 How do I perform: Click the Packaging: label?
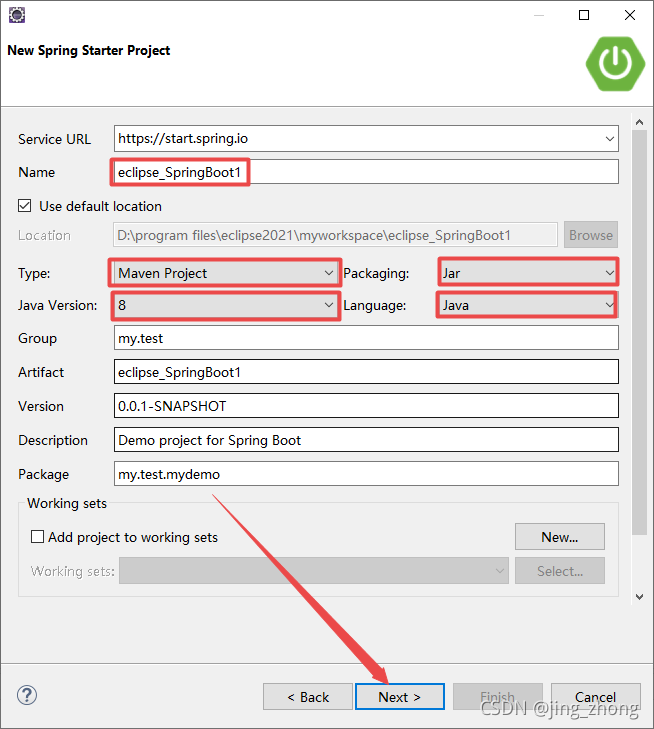pos(376,273)
